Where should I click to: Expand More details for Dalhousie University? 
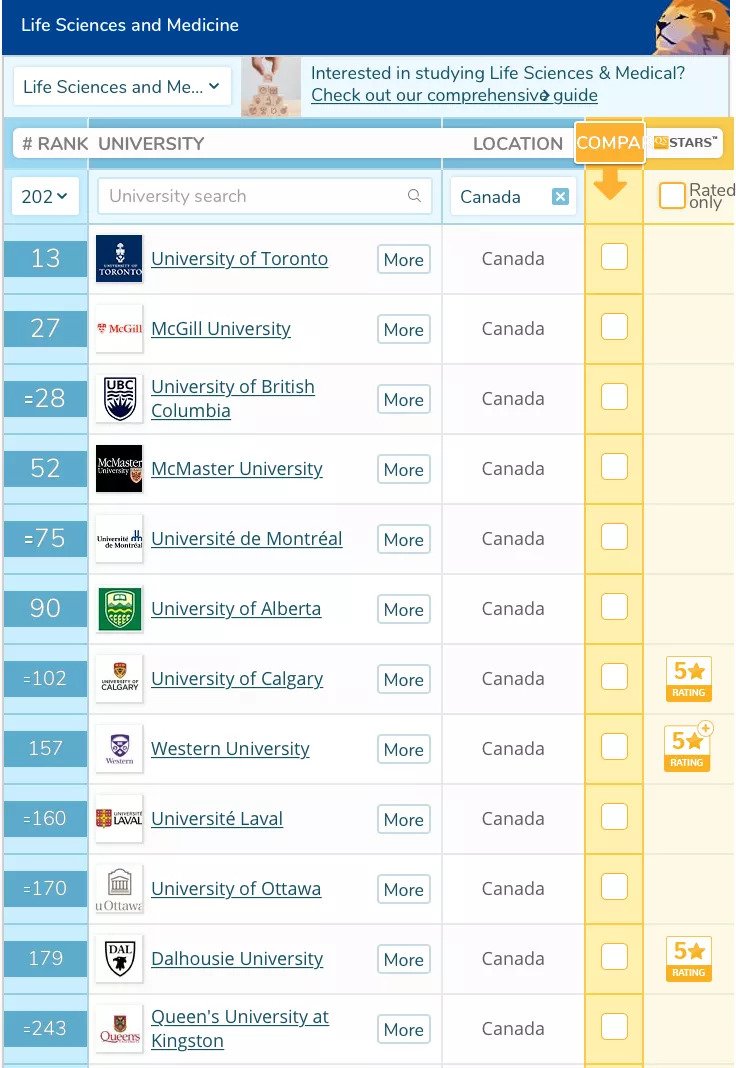tap(404, 960)
